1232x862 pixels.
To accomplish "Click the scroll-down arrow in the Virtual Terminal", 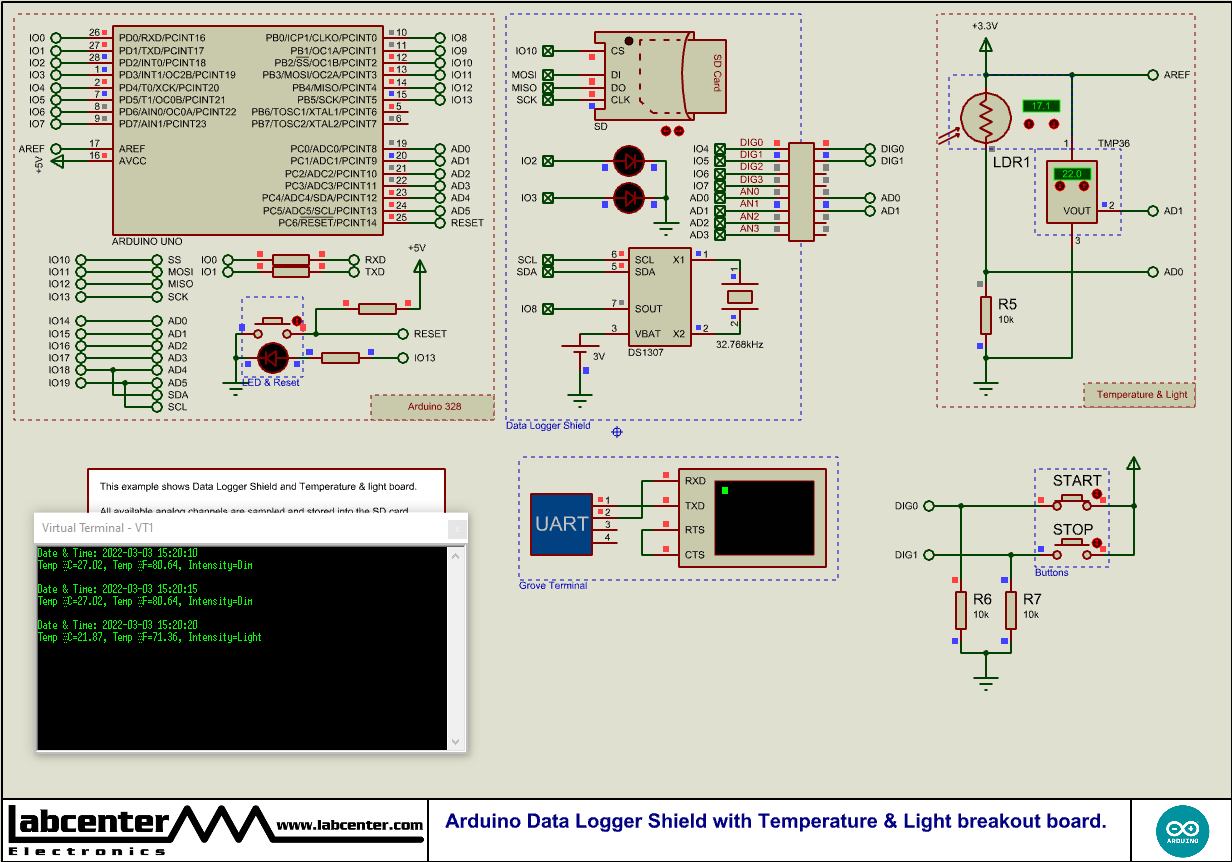I will coord(455,743).
